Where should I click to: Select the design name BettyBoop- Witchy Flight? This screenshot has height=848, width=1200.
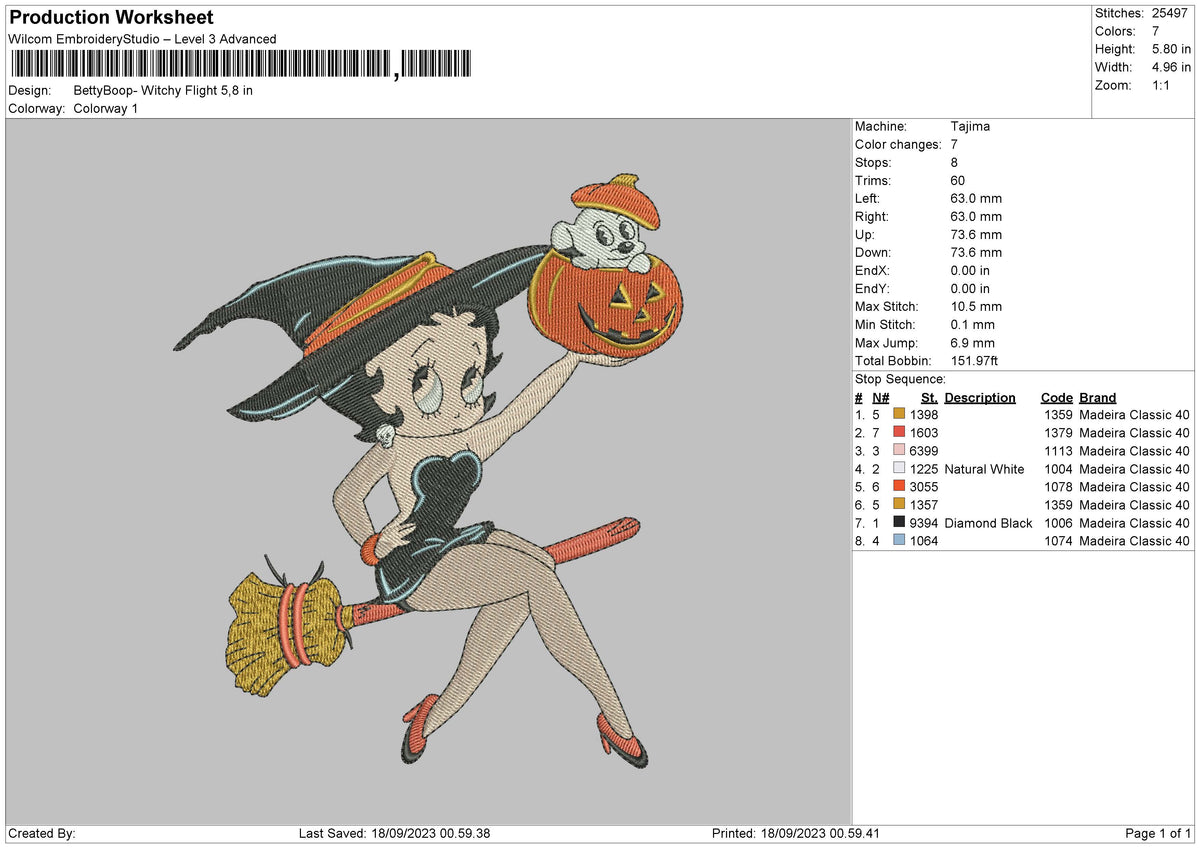(163, 90)
